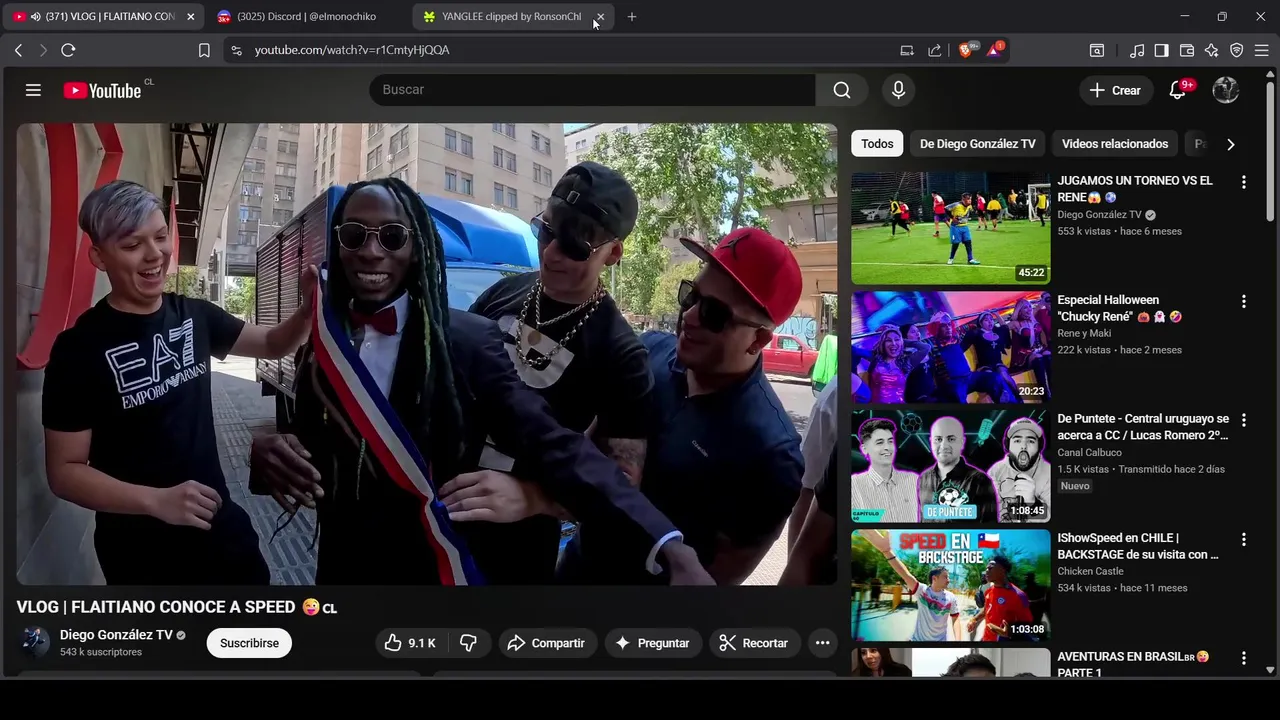Click the Compartir button
Screen dimensions: 1280x720
546,643
